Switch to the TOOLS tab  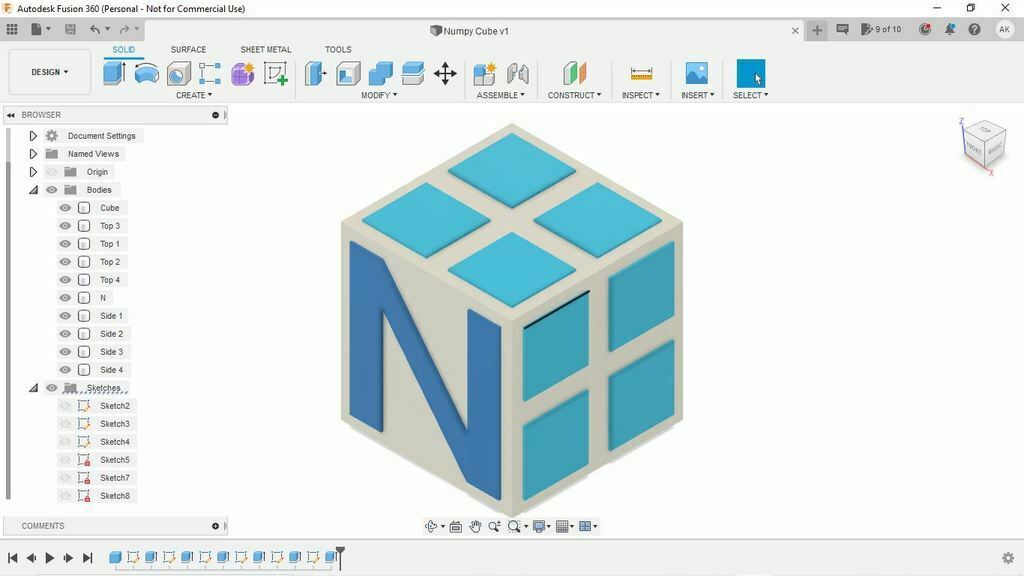[338, 50]
